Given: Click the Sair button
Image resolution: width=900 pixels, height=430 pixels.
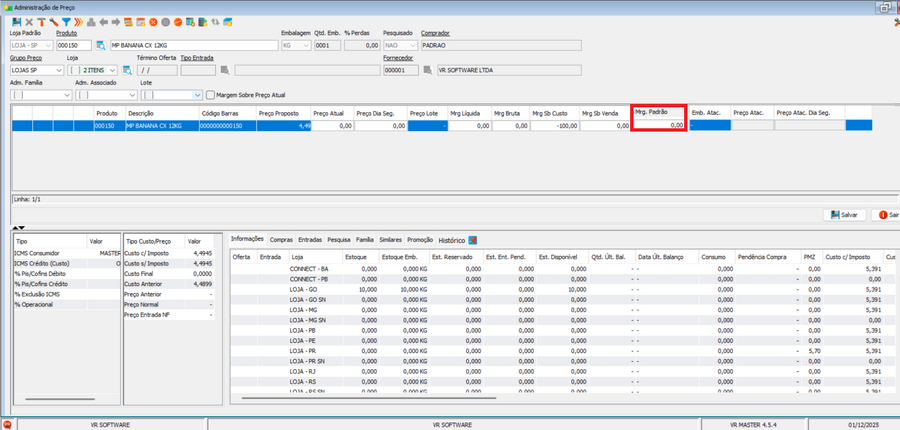Looking at the screenshot, I should tap(887, 215).
